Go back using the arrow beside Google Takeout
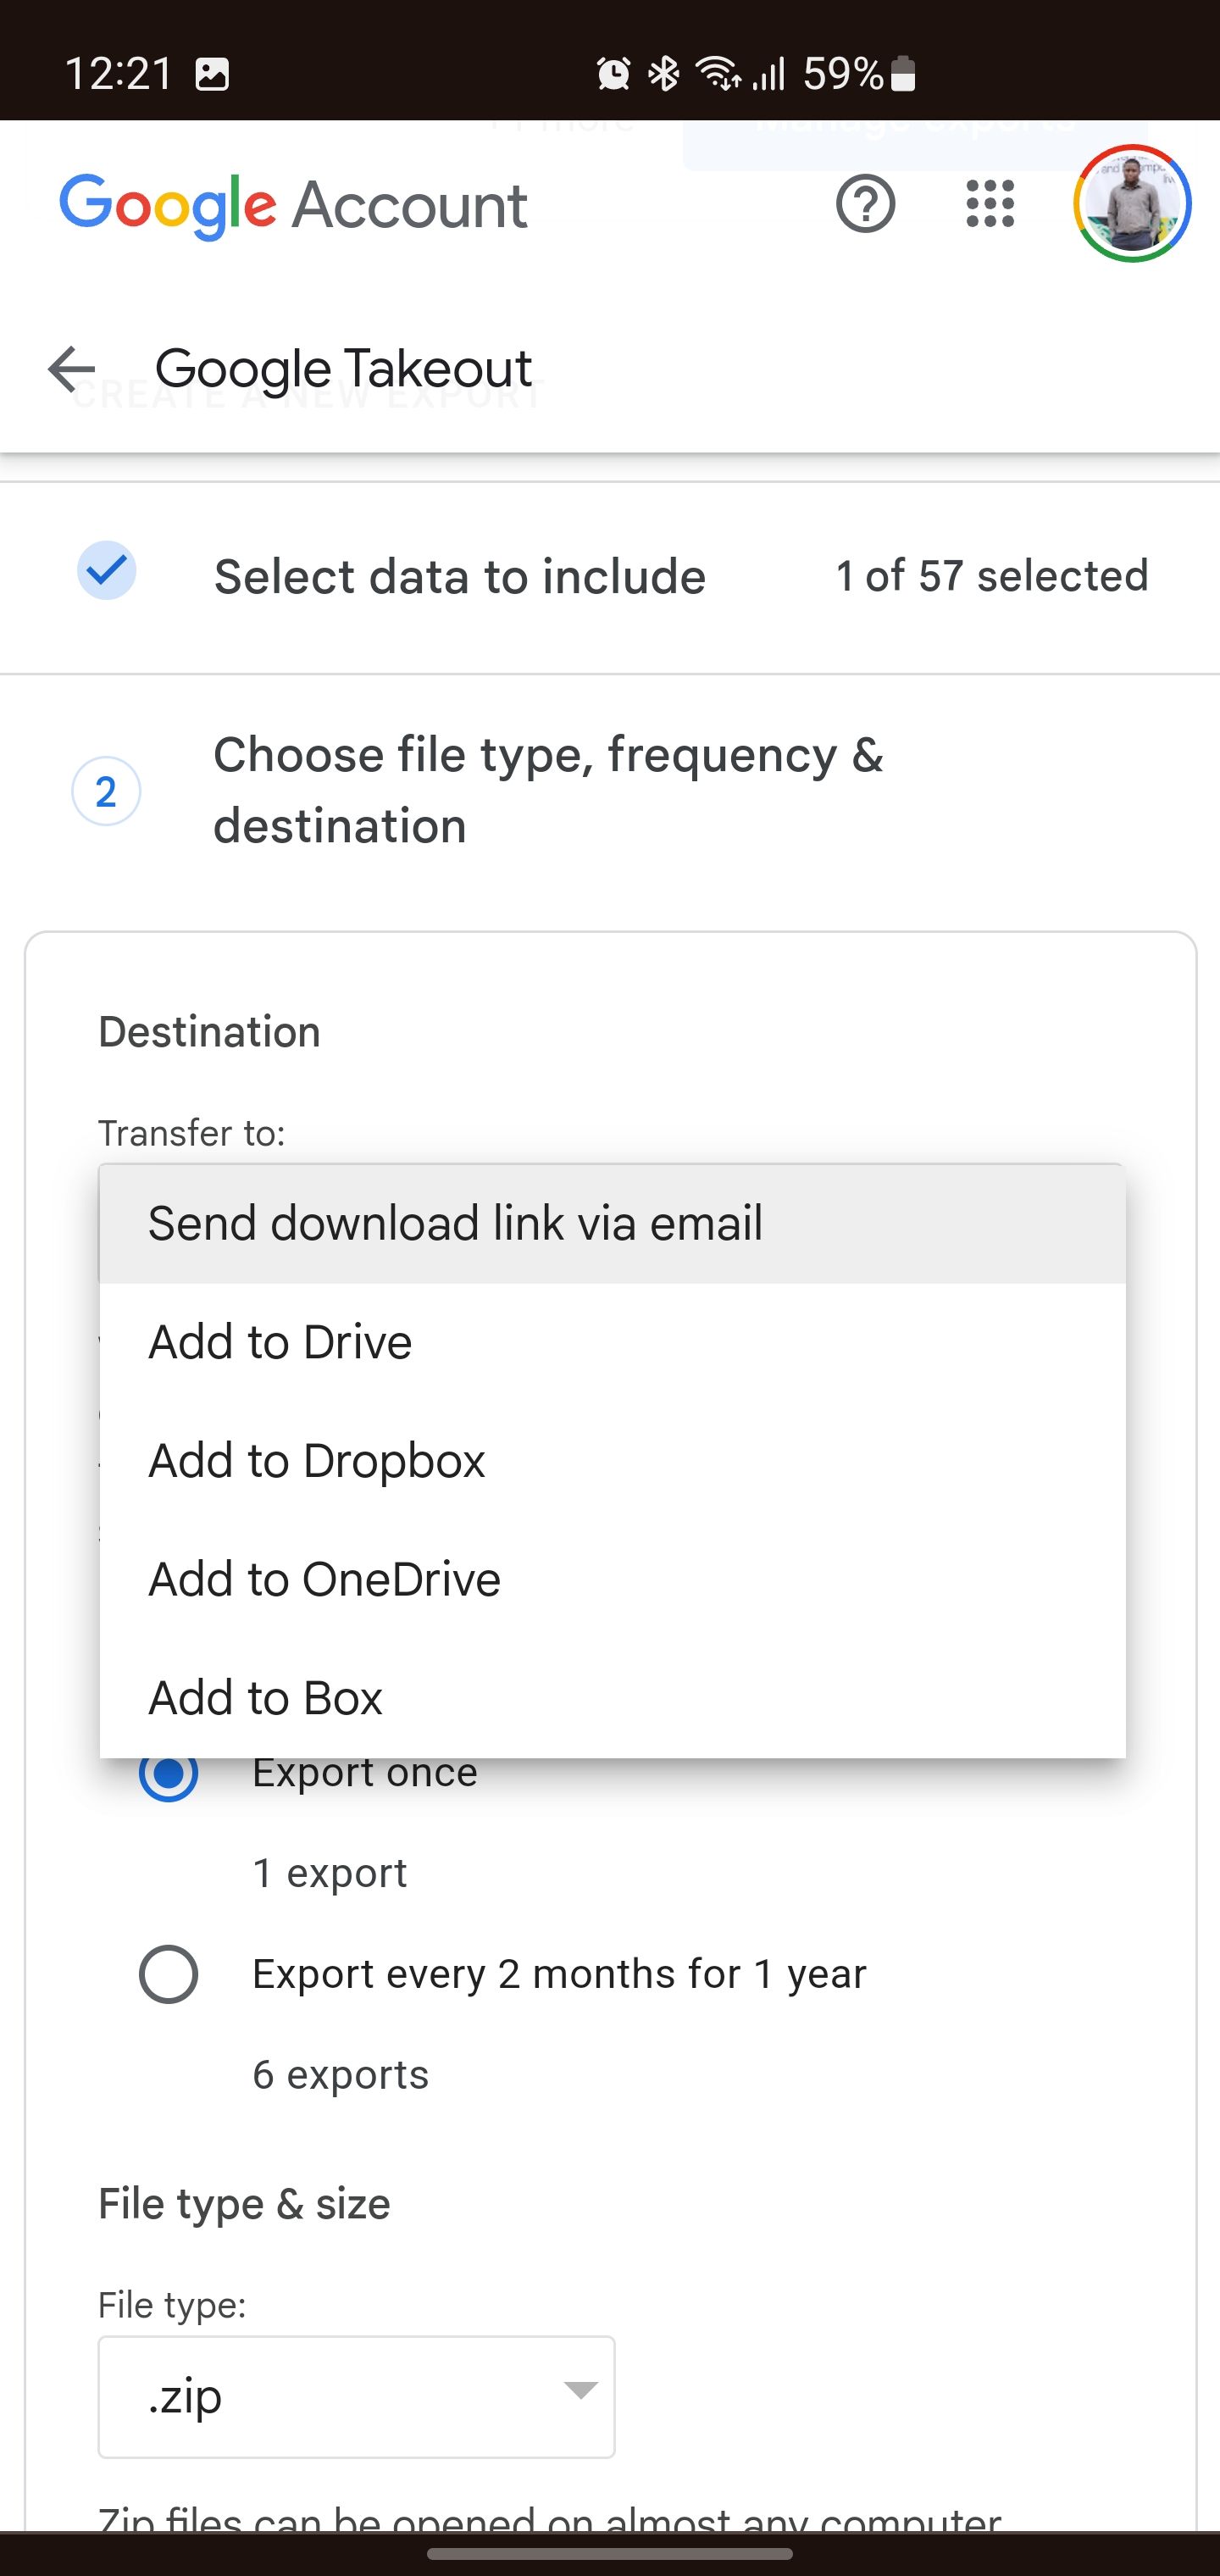1220x2576 pixels. [71, 369]
